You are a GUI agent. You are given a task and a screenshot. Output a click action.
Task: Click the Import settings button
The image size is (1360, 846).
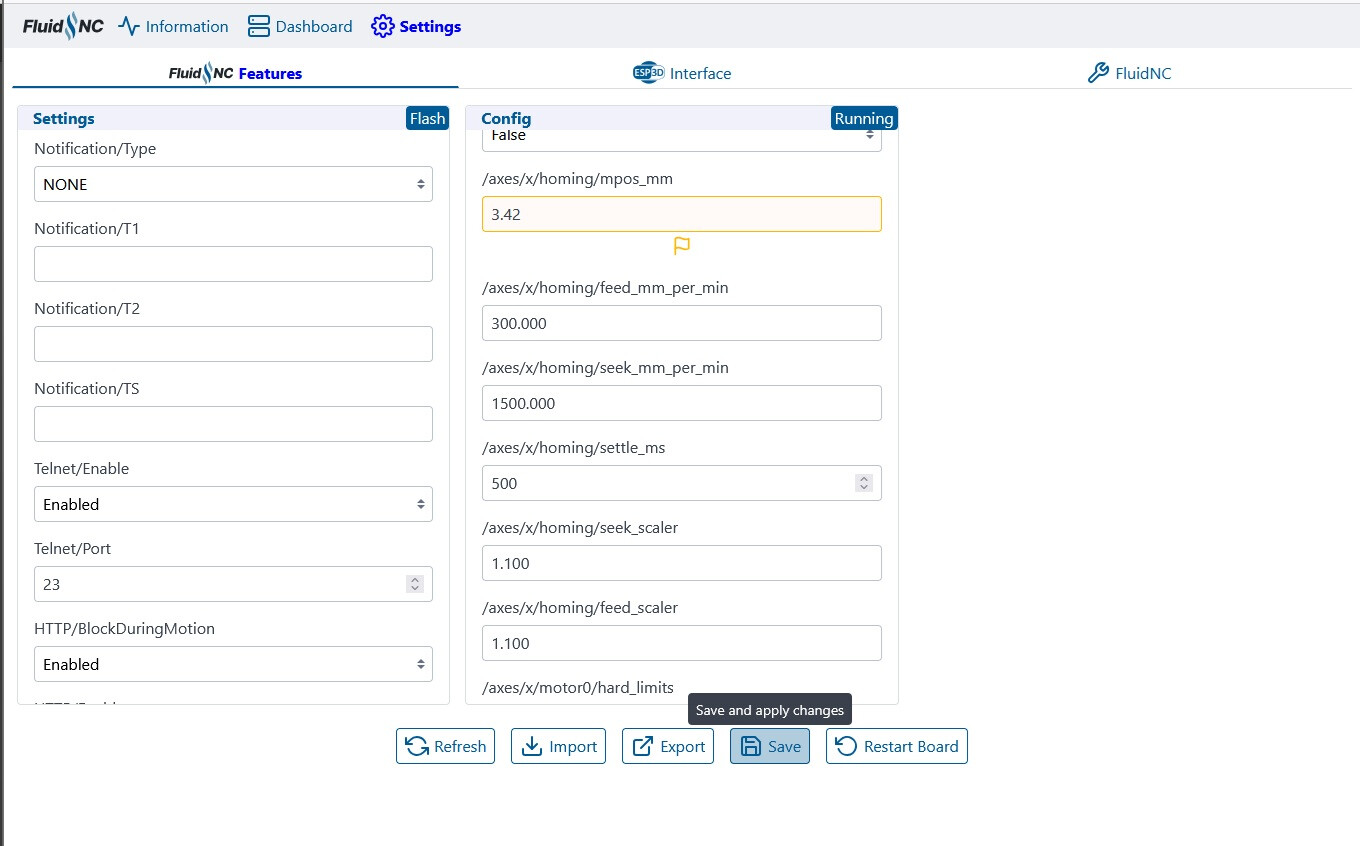coord(558,746)
